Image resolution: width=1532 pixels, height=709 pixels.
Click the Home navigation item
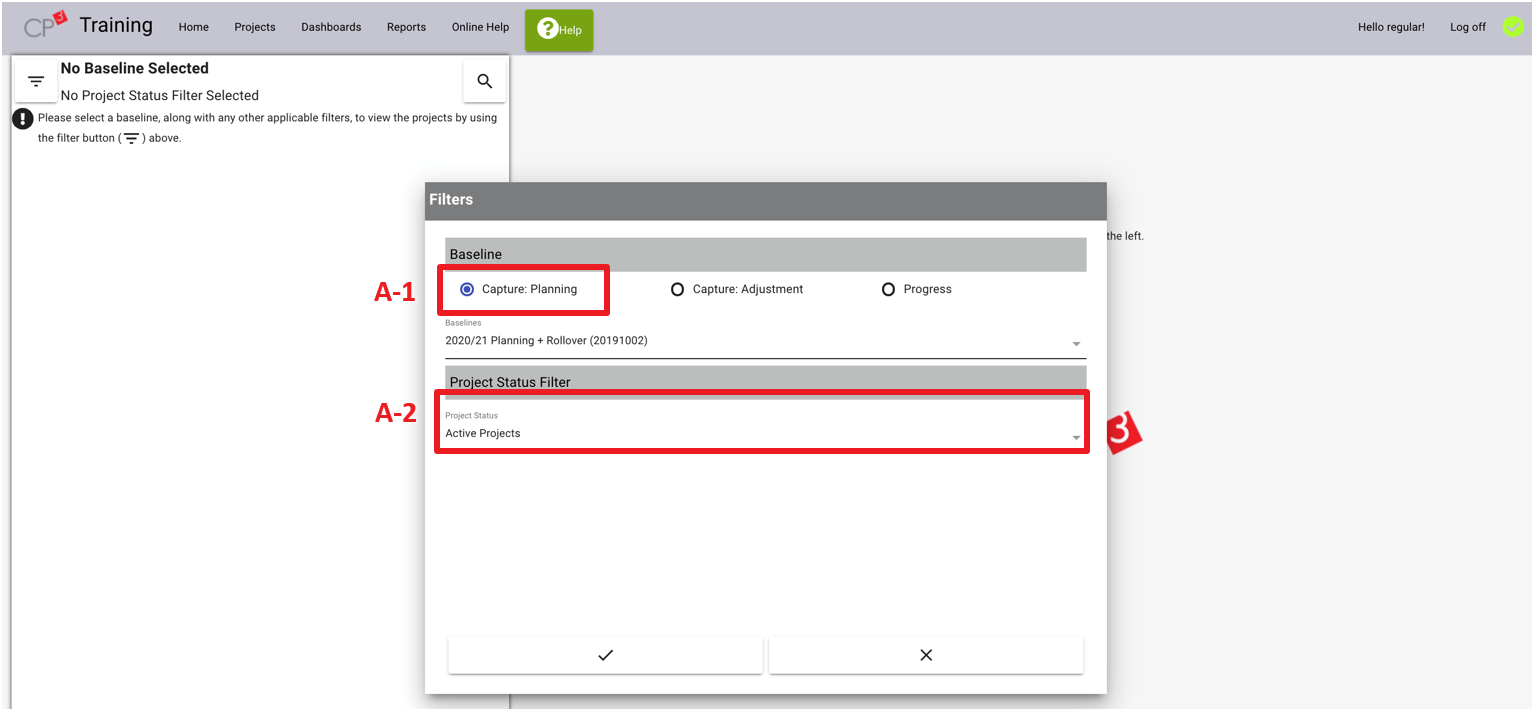pyautogui.click(x=194, y=27)
